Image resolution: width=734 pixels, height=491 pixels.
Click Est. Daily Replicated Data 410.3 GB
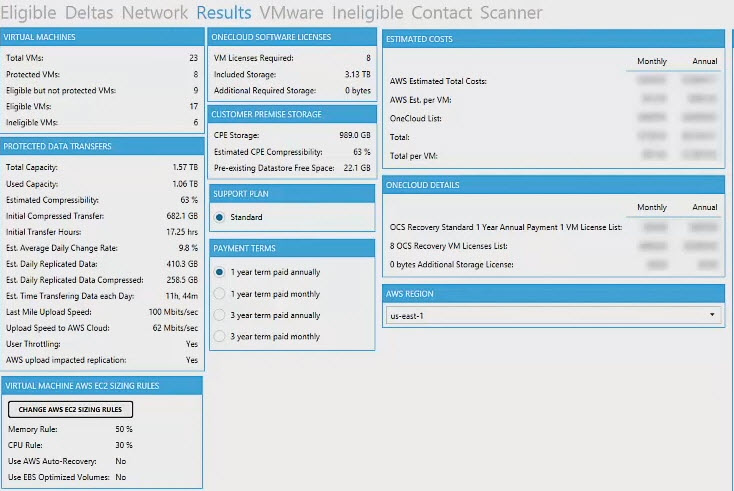[182, 264]
